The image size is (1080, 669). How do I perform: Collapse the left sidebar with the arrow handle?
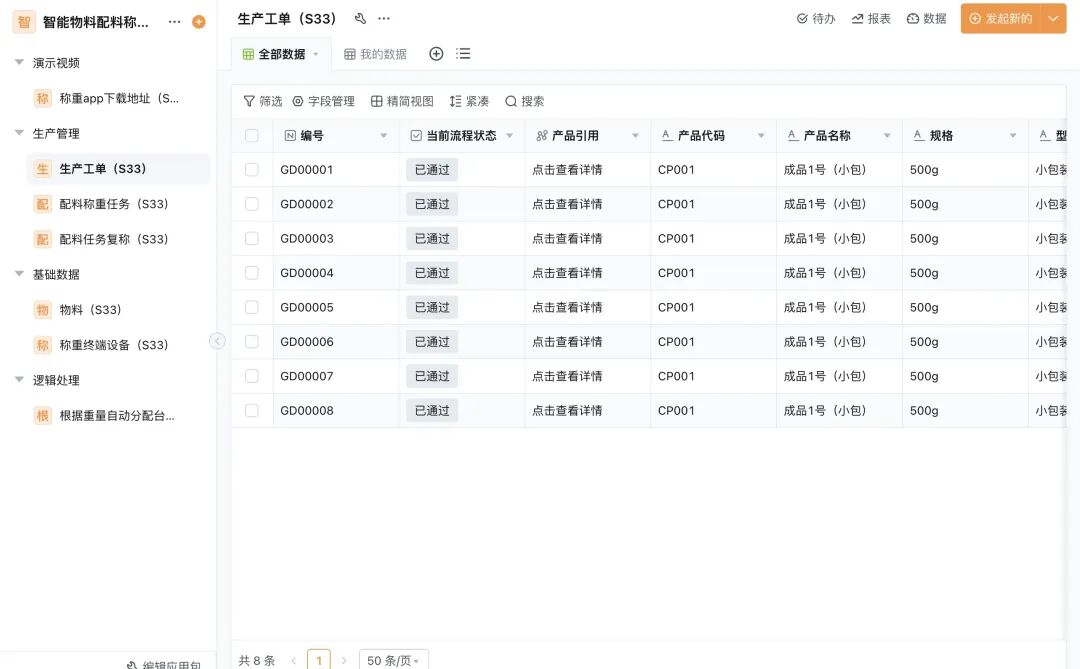(217, 341)
